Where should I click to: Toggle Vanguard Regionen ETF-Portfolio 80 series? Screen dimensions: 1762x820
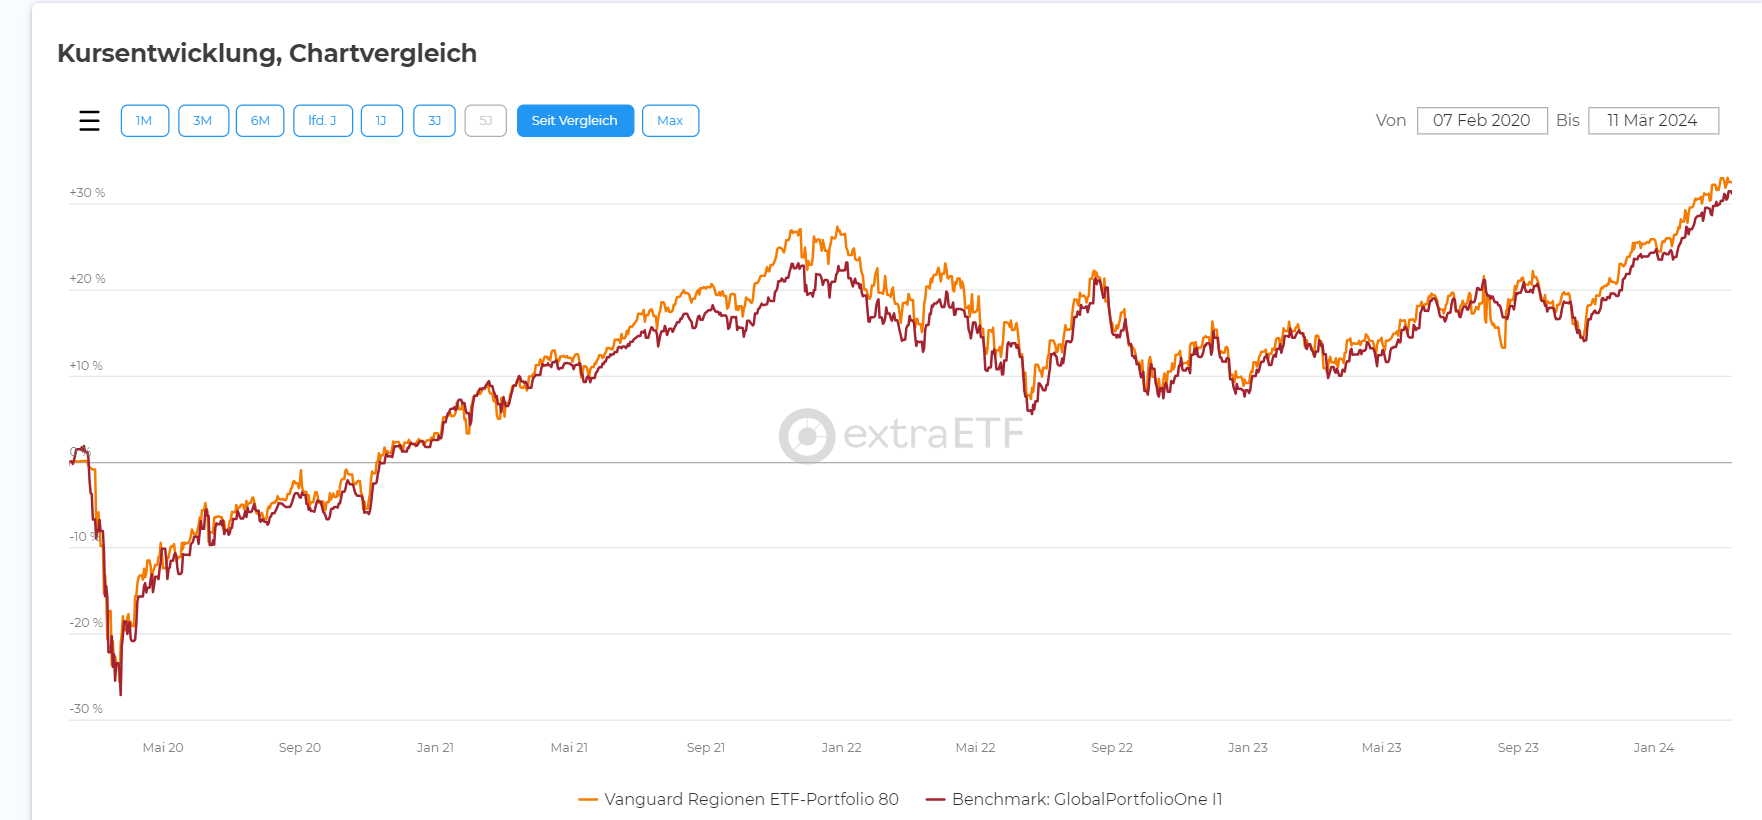[x=751, y=799]
